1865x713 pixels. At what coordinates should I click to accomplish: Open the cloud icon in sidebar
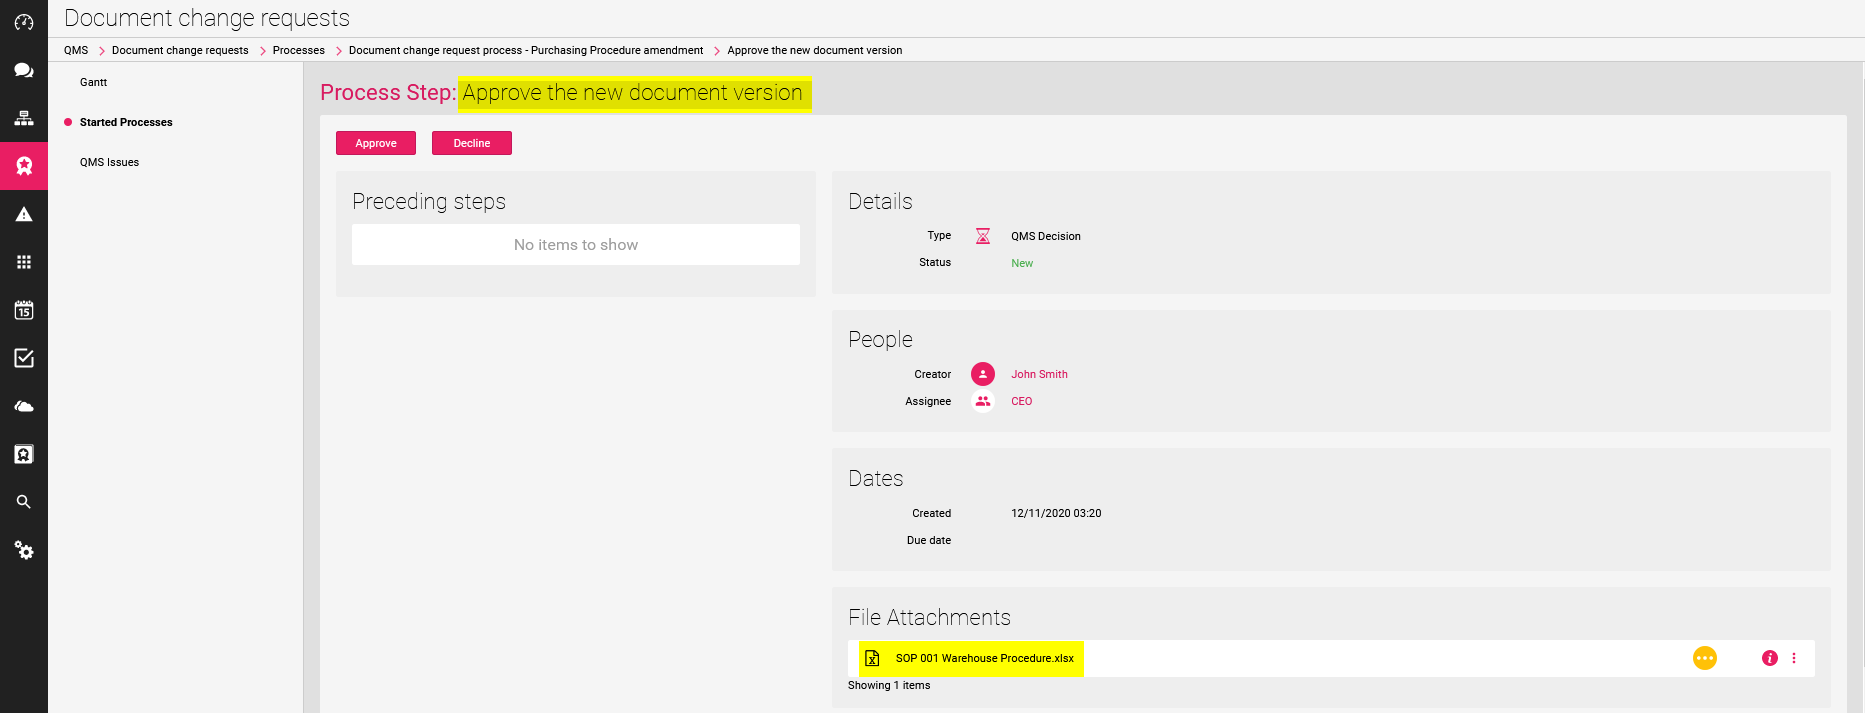24,406
